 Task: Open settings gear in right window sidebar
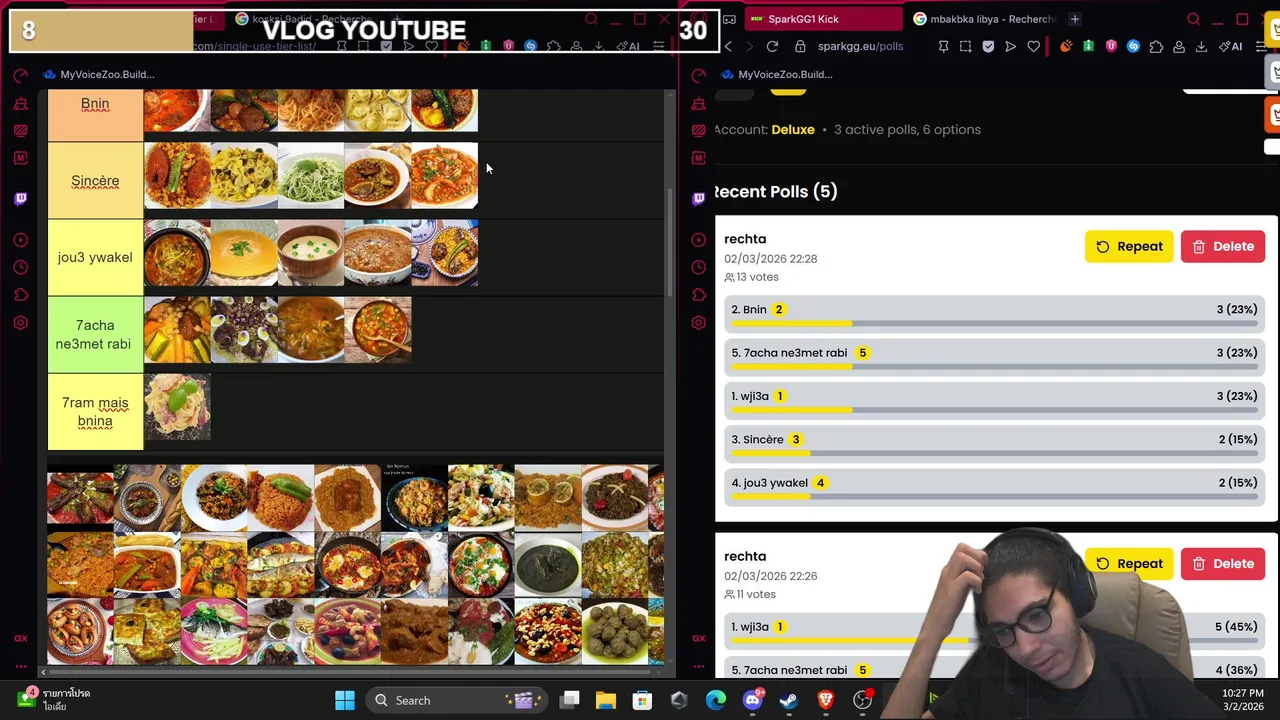click(x=698, y=323)
